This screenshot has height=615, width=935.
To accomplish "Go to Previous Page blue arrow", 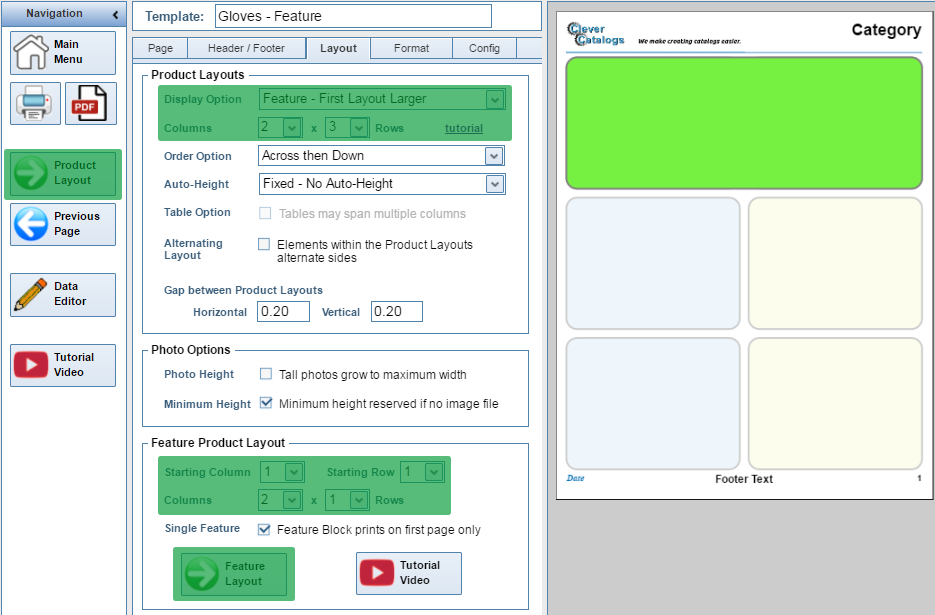I will coord(32,224).
